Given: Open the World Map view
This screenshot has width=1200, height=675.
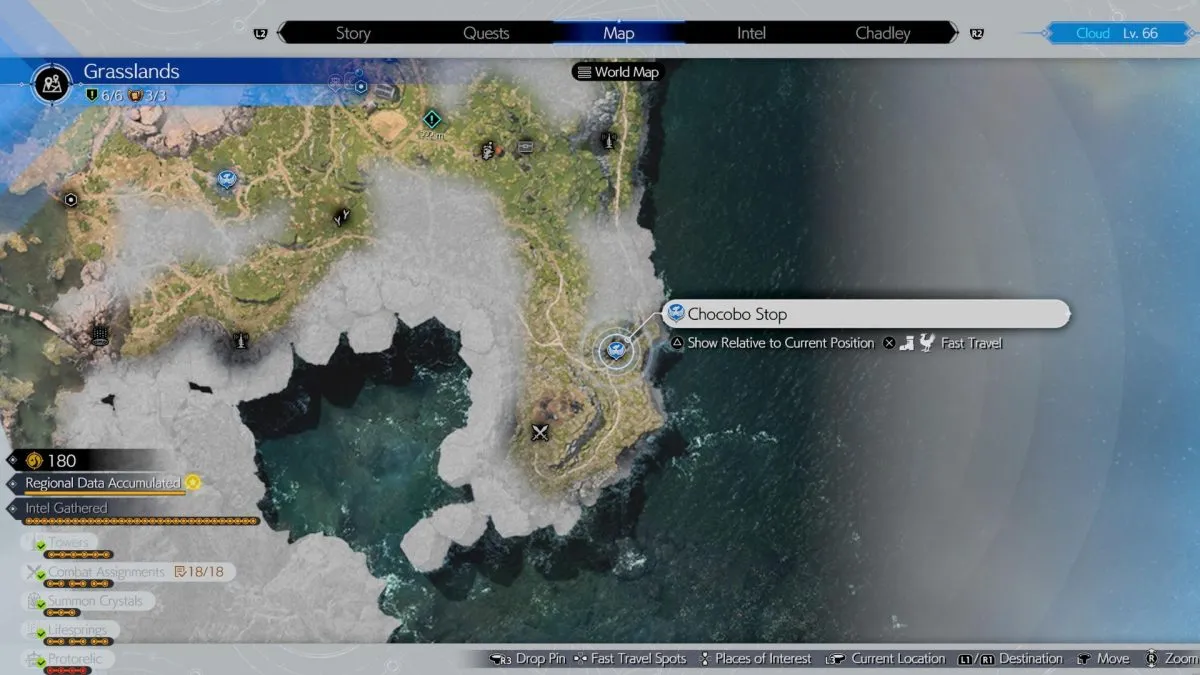Looking at the screenshot, I should (617, 72).
